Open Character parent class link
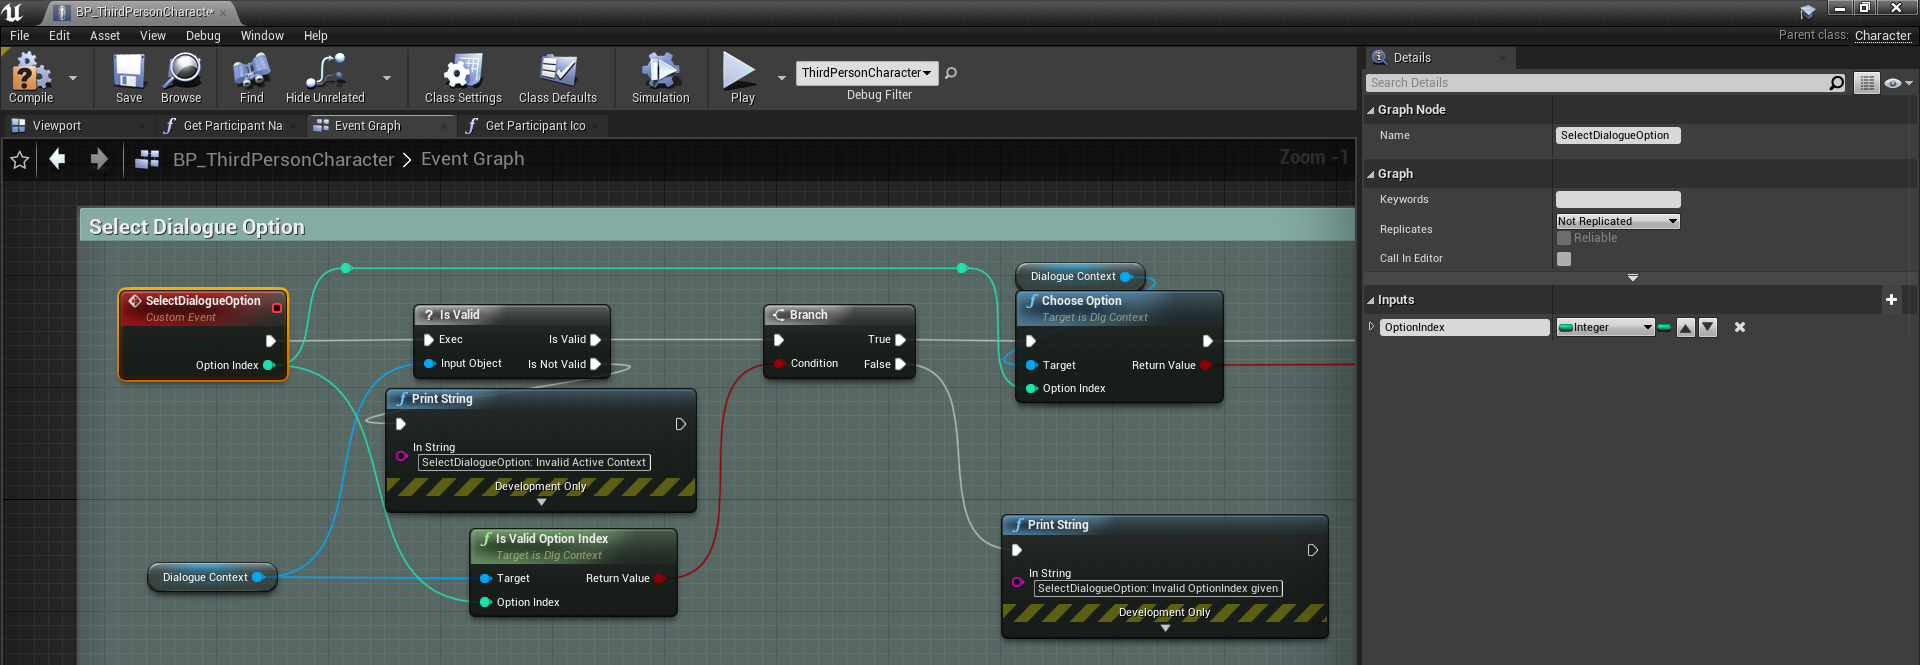The image size is (1920, 665). point(1882,35)
